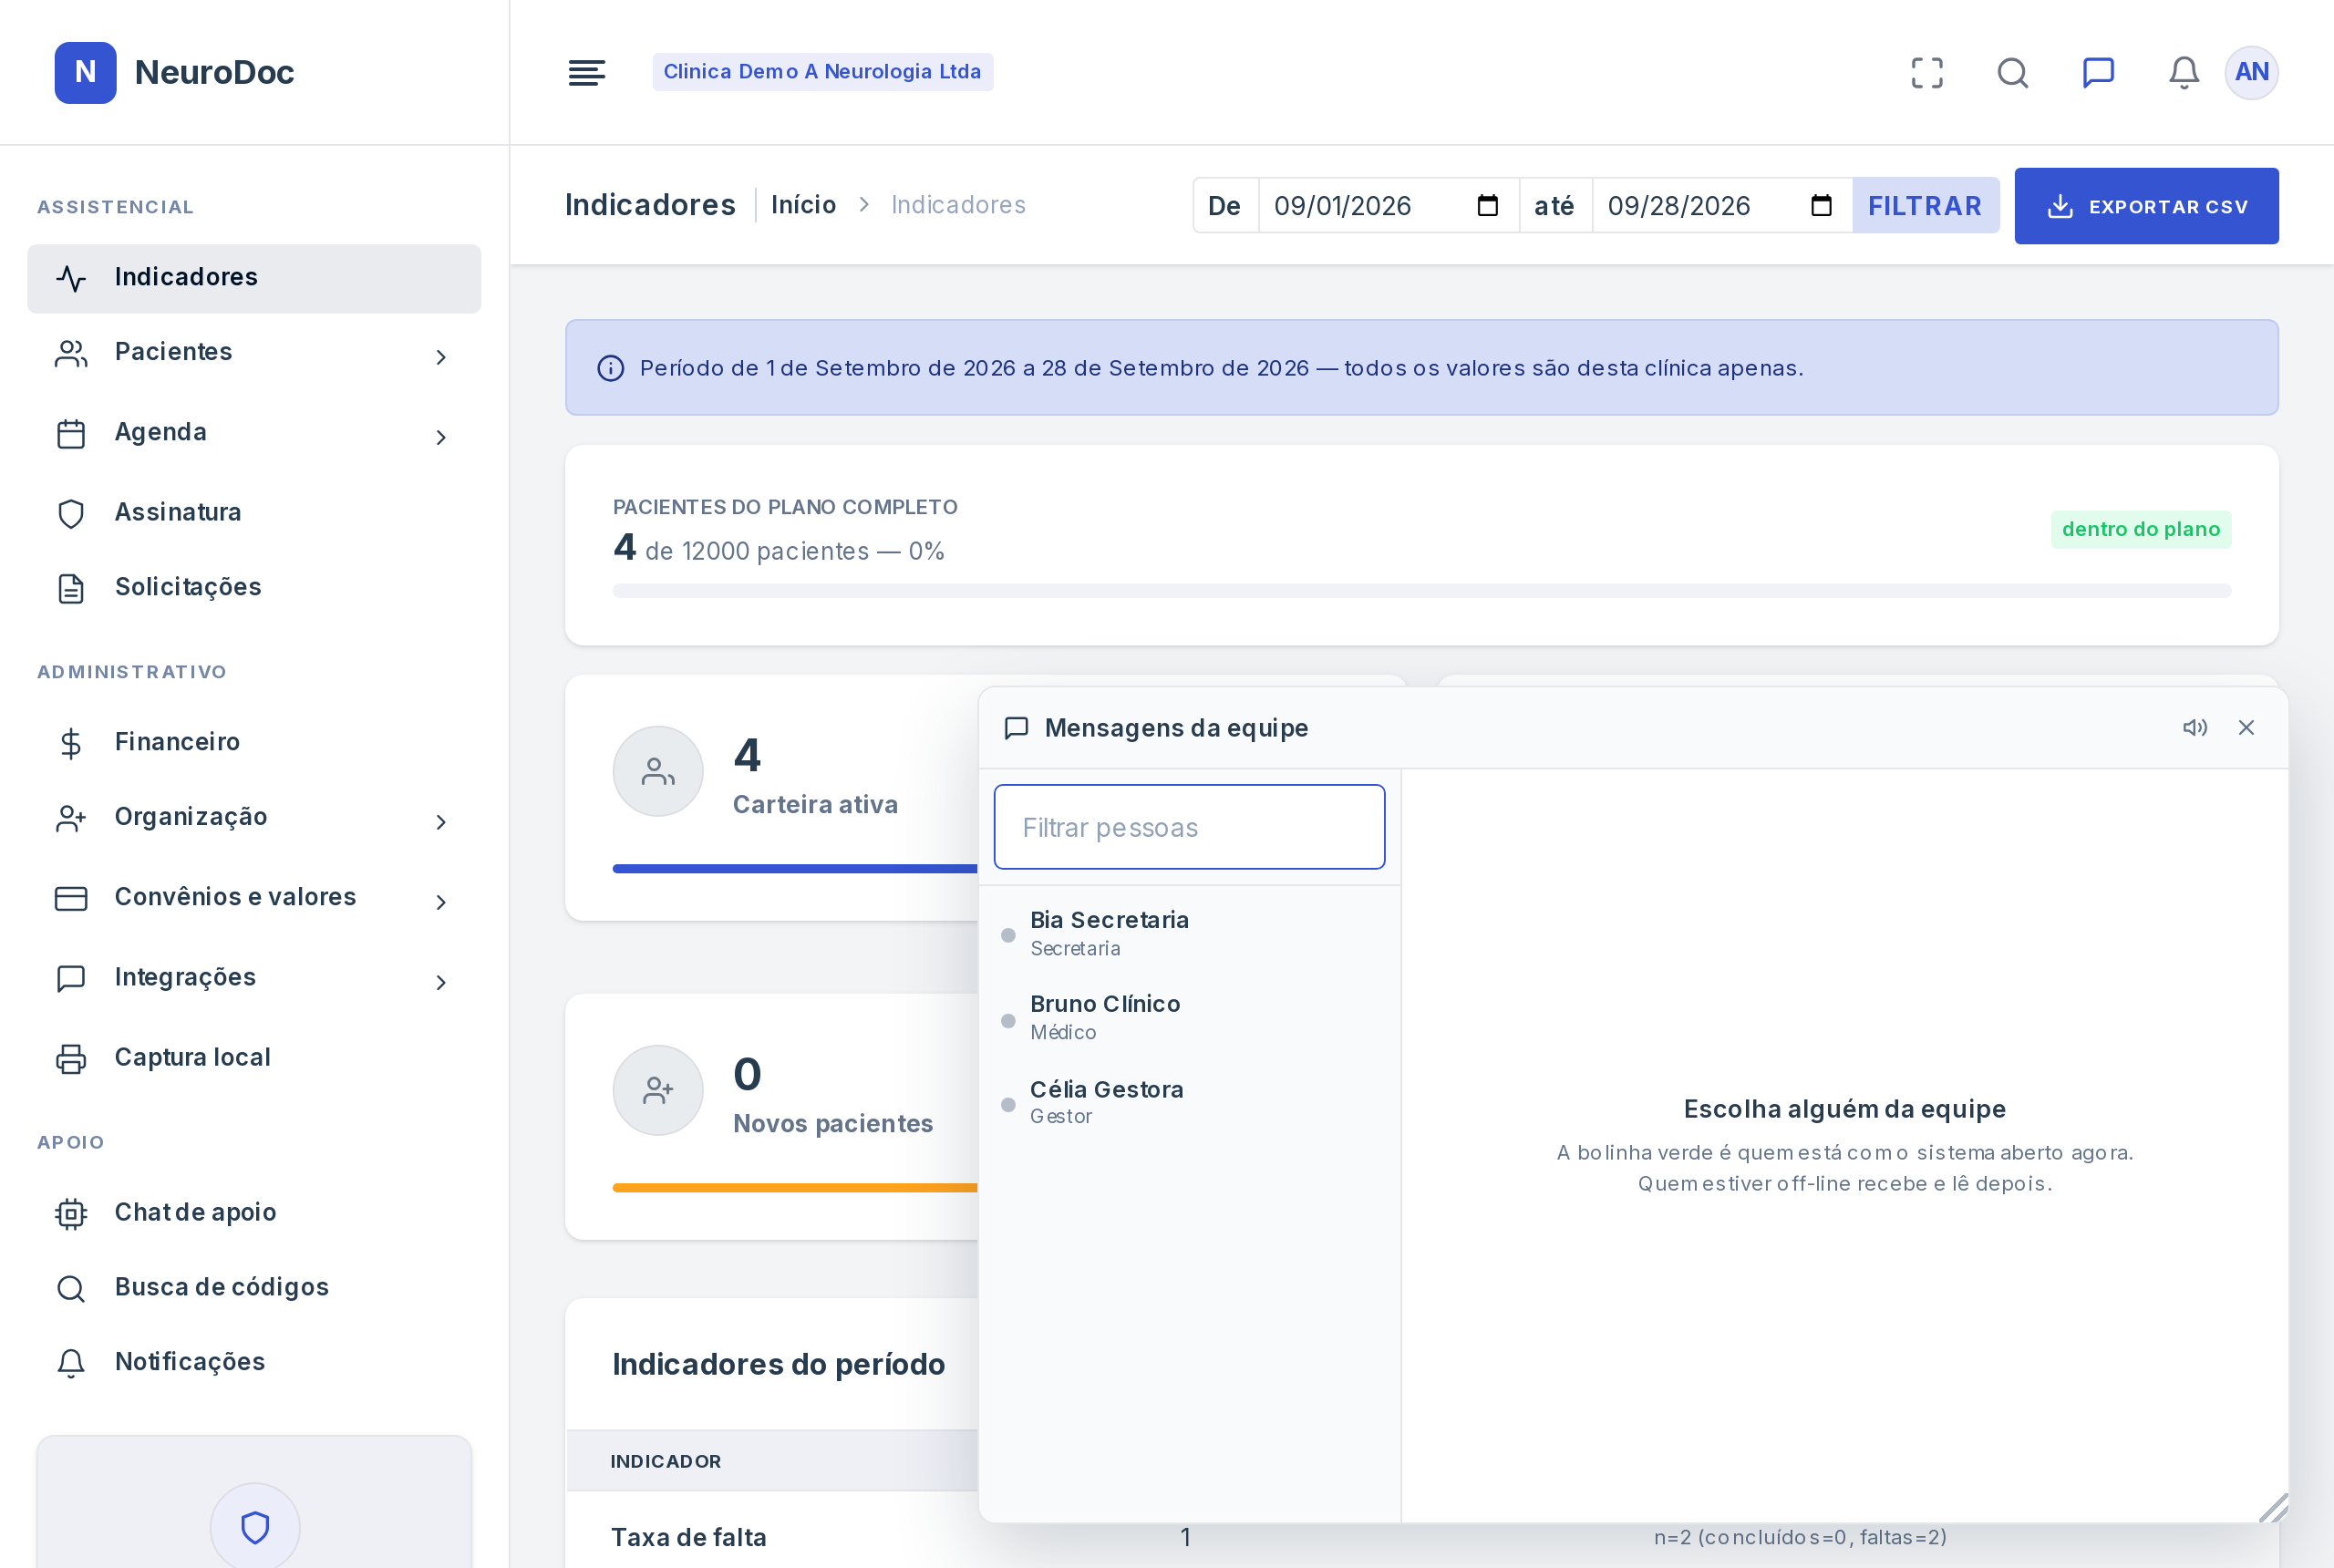Toggle sound in Mensagens da equipe panel
Screen dimensions: 2334x1568
click(2195, 727)
